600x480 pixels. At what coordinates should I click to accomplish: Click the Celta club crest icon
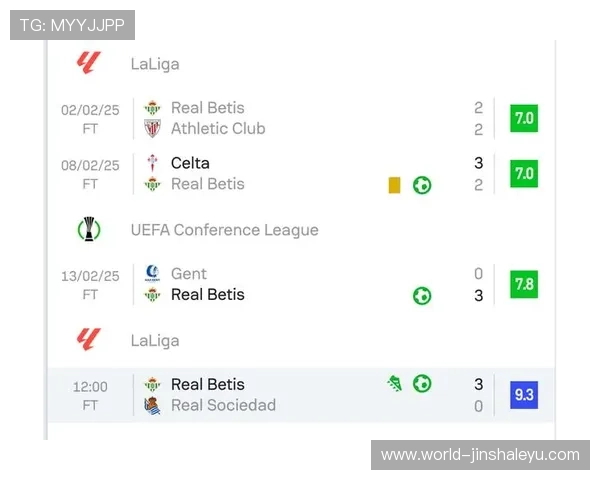(152, 163)
